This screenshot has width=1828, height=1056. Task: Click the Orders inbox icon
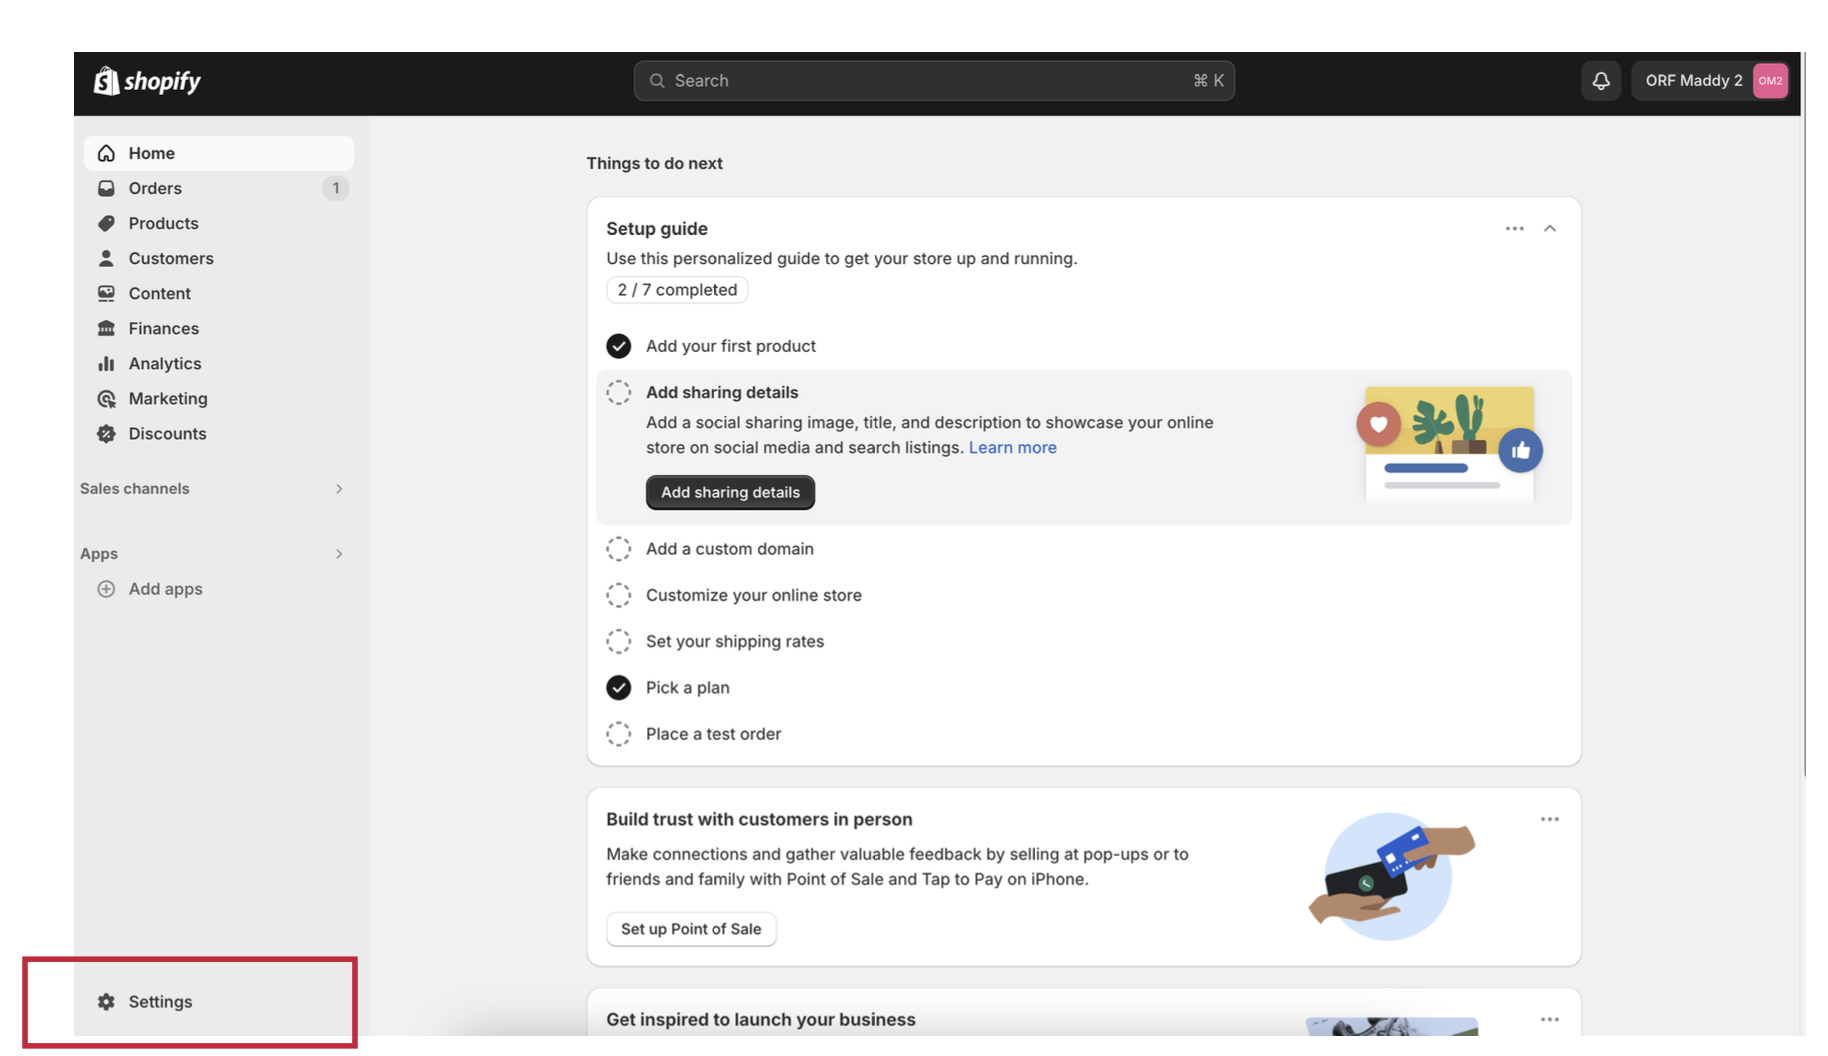(106, 188)
